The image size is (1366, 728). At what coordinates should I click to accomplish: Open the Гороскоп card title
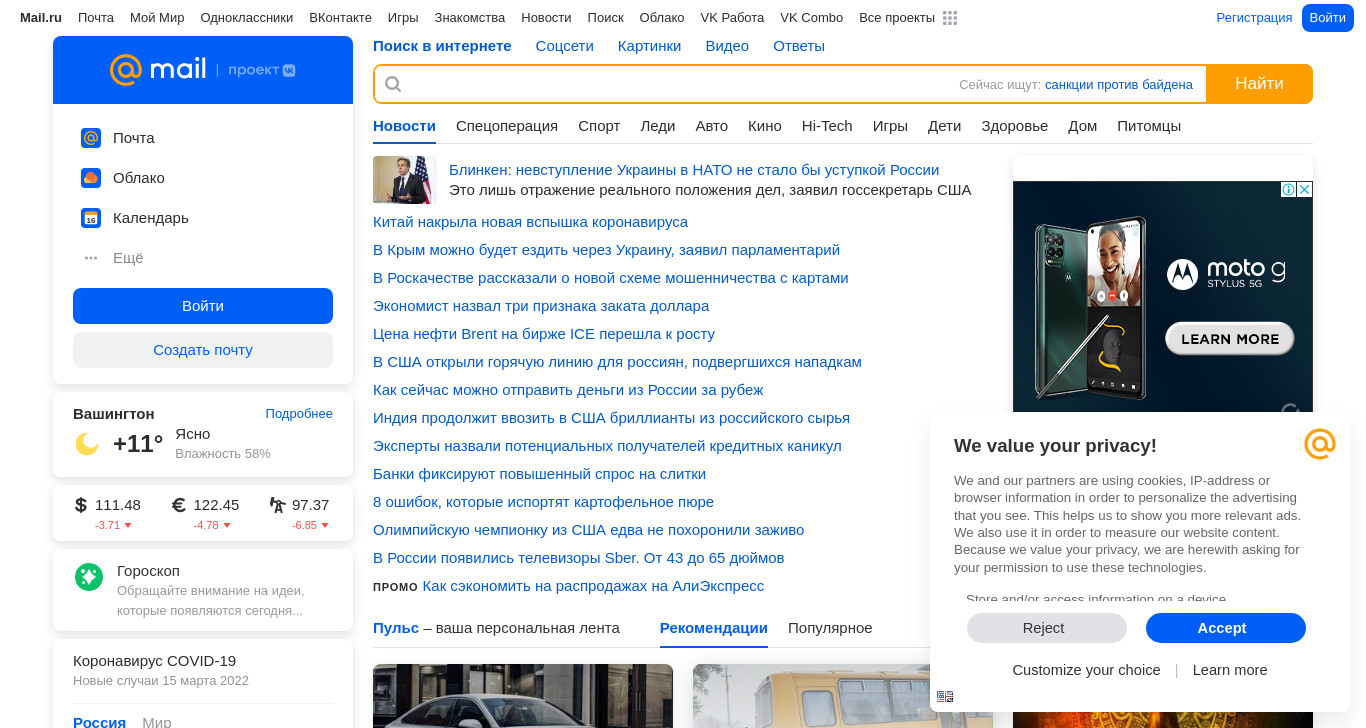(x=148, y=571)
